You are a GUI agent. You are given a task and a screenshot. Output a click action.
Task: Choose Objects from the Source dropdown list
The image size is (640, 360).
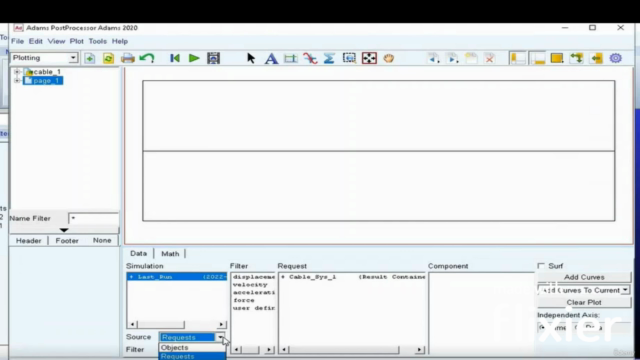click(x=192, y=348)
